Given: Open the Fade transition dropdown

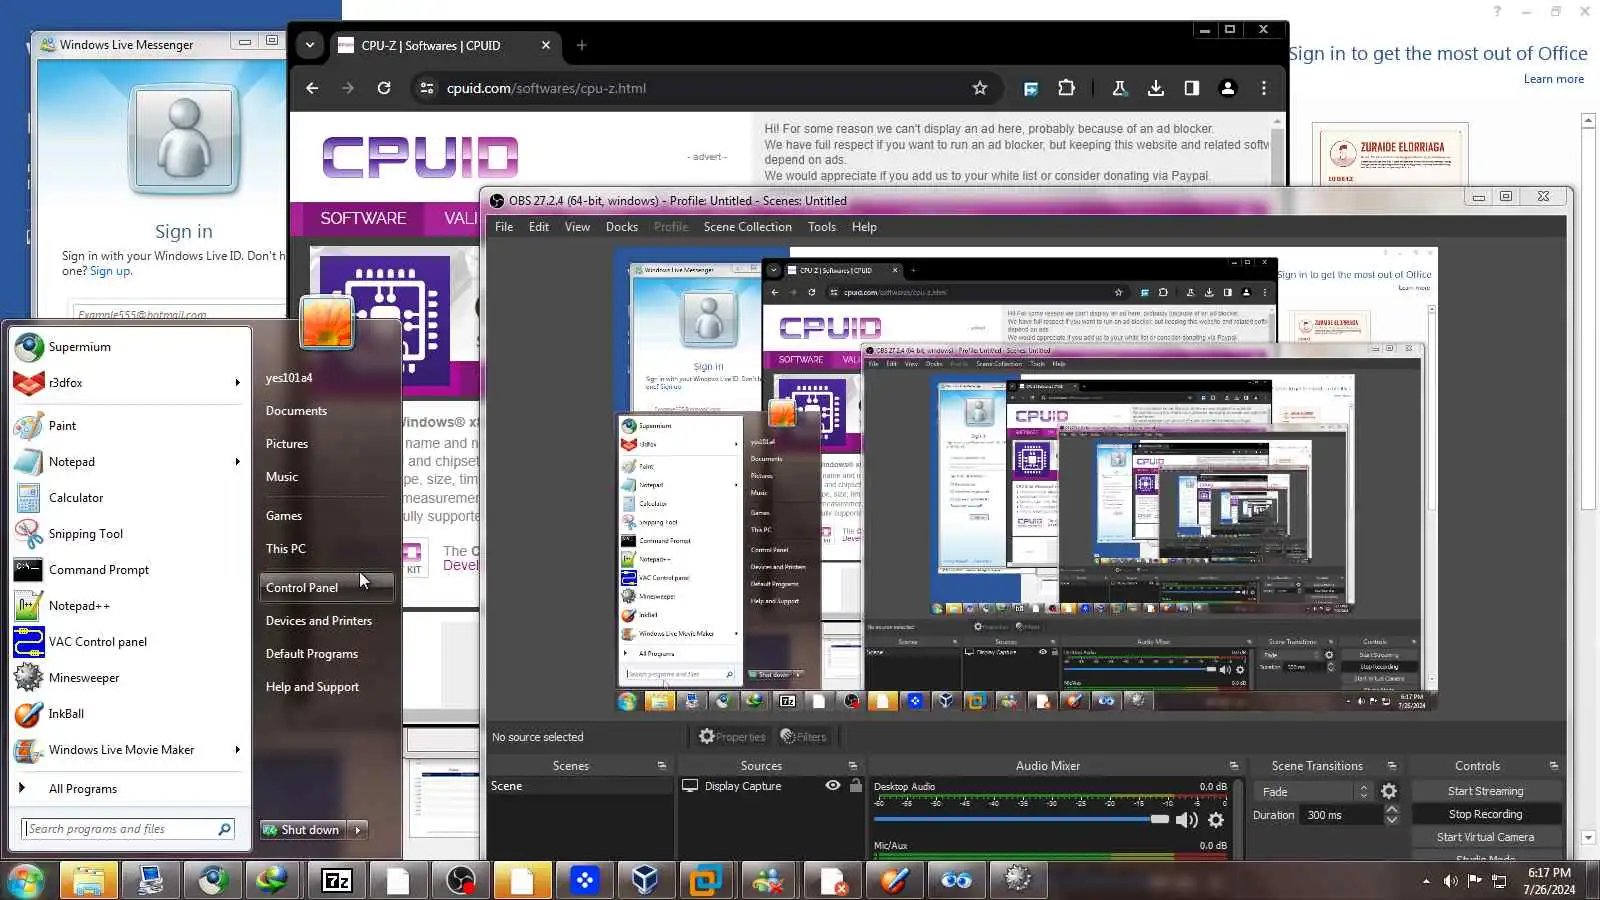Looking at the screenshot, I should [x=1314, y=791].
